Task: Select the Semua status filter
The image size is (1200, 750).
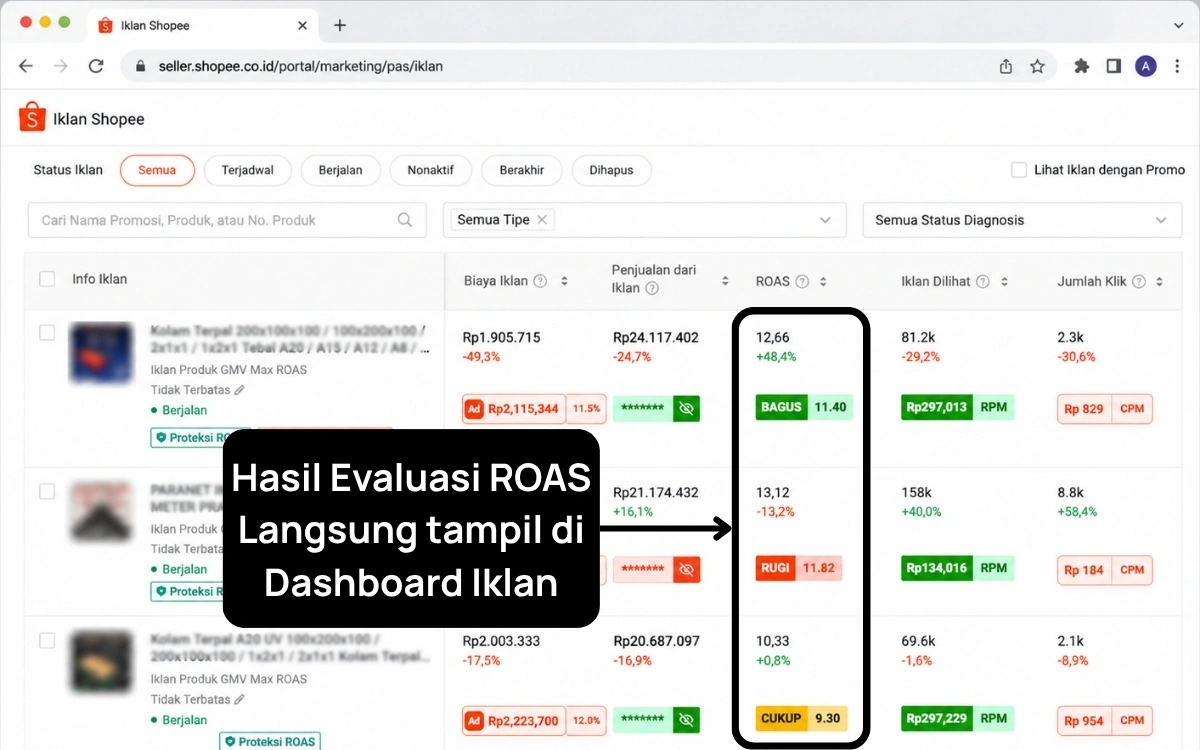Action: click(x=157, y=170)
